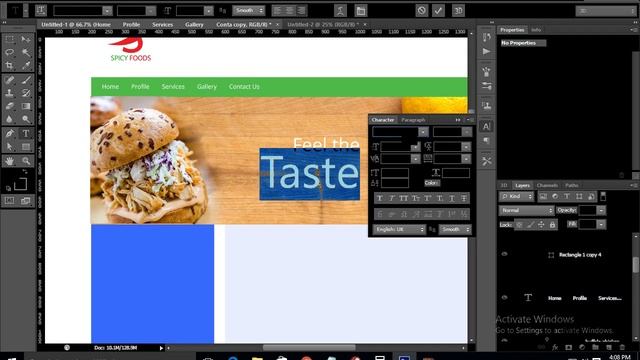This screenshot has width=640, height=360.
Task: Open font family dropdown in options bar
Action: 107,11
